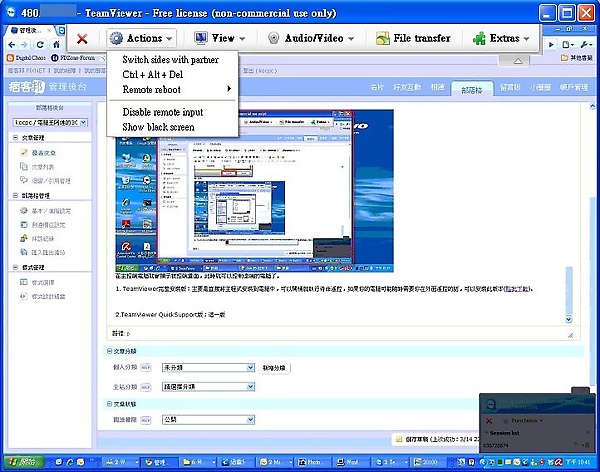Open the style selection item in sidebar

(38, 283)
